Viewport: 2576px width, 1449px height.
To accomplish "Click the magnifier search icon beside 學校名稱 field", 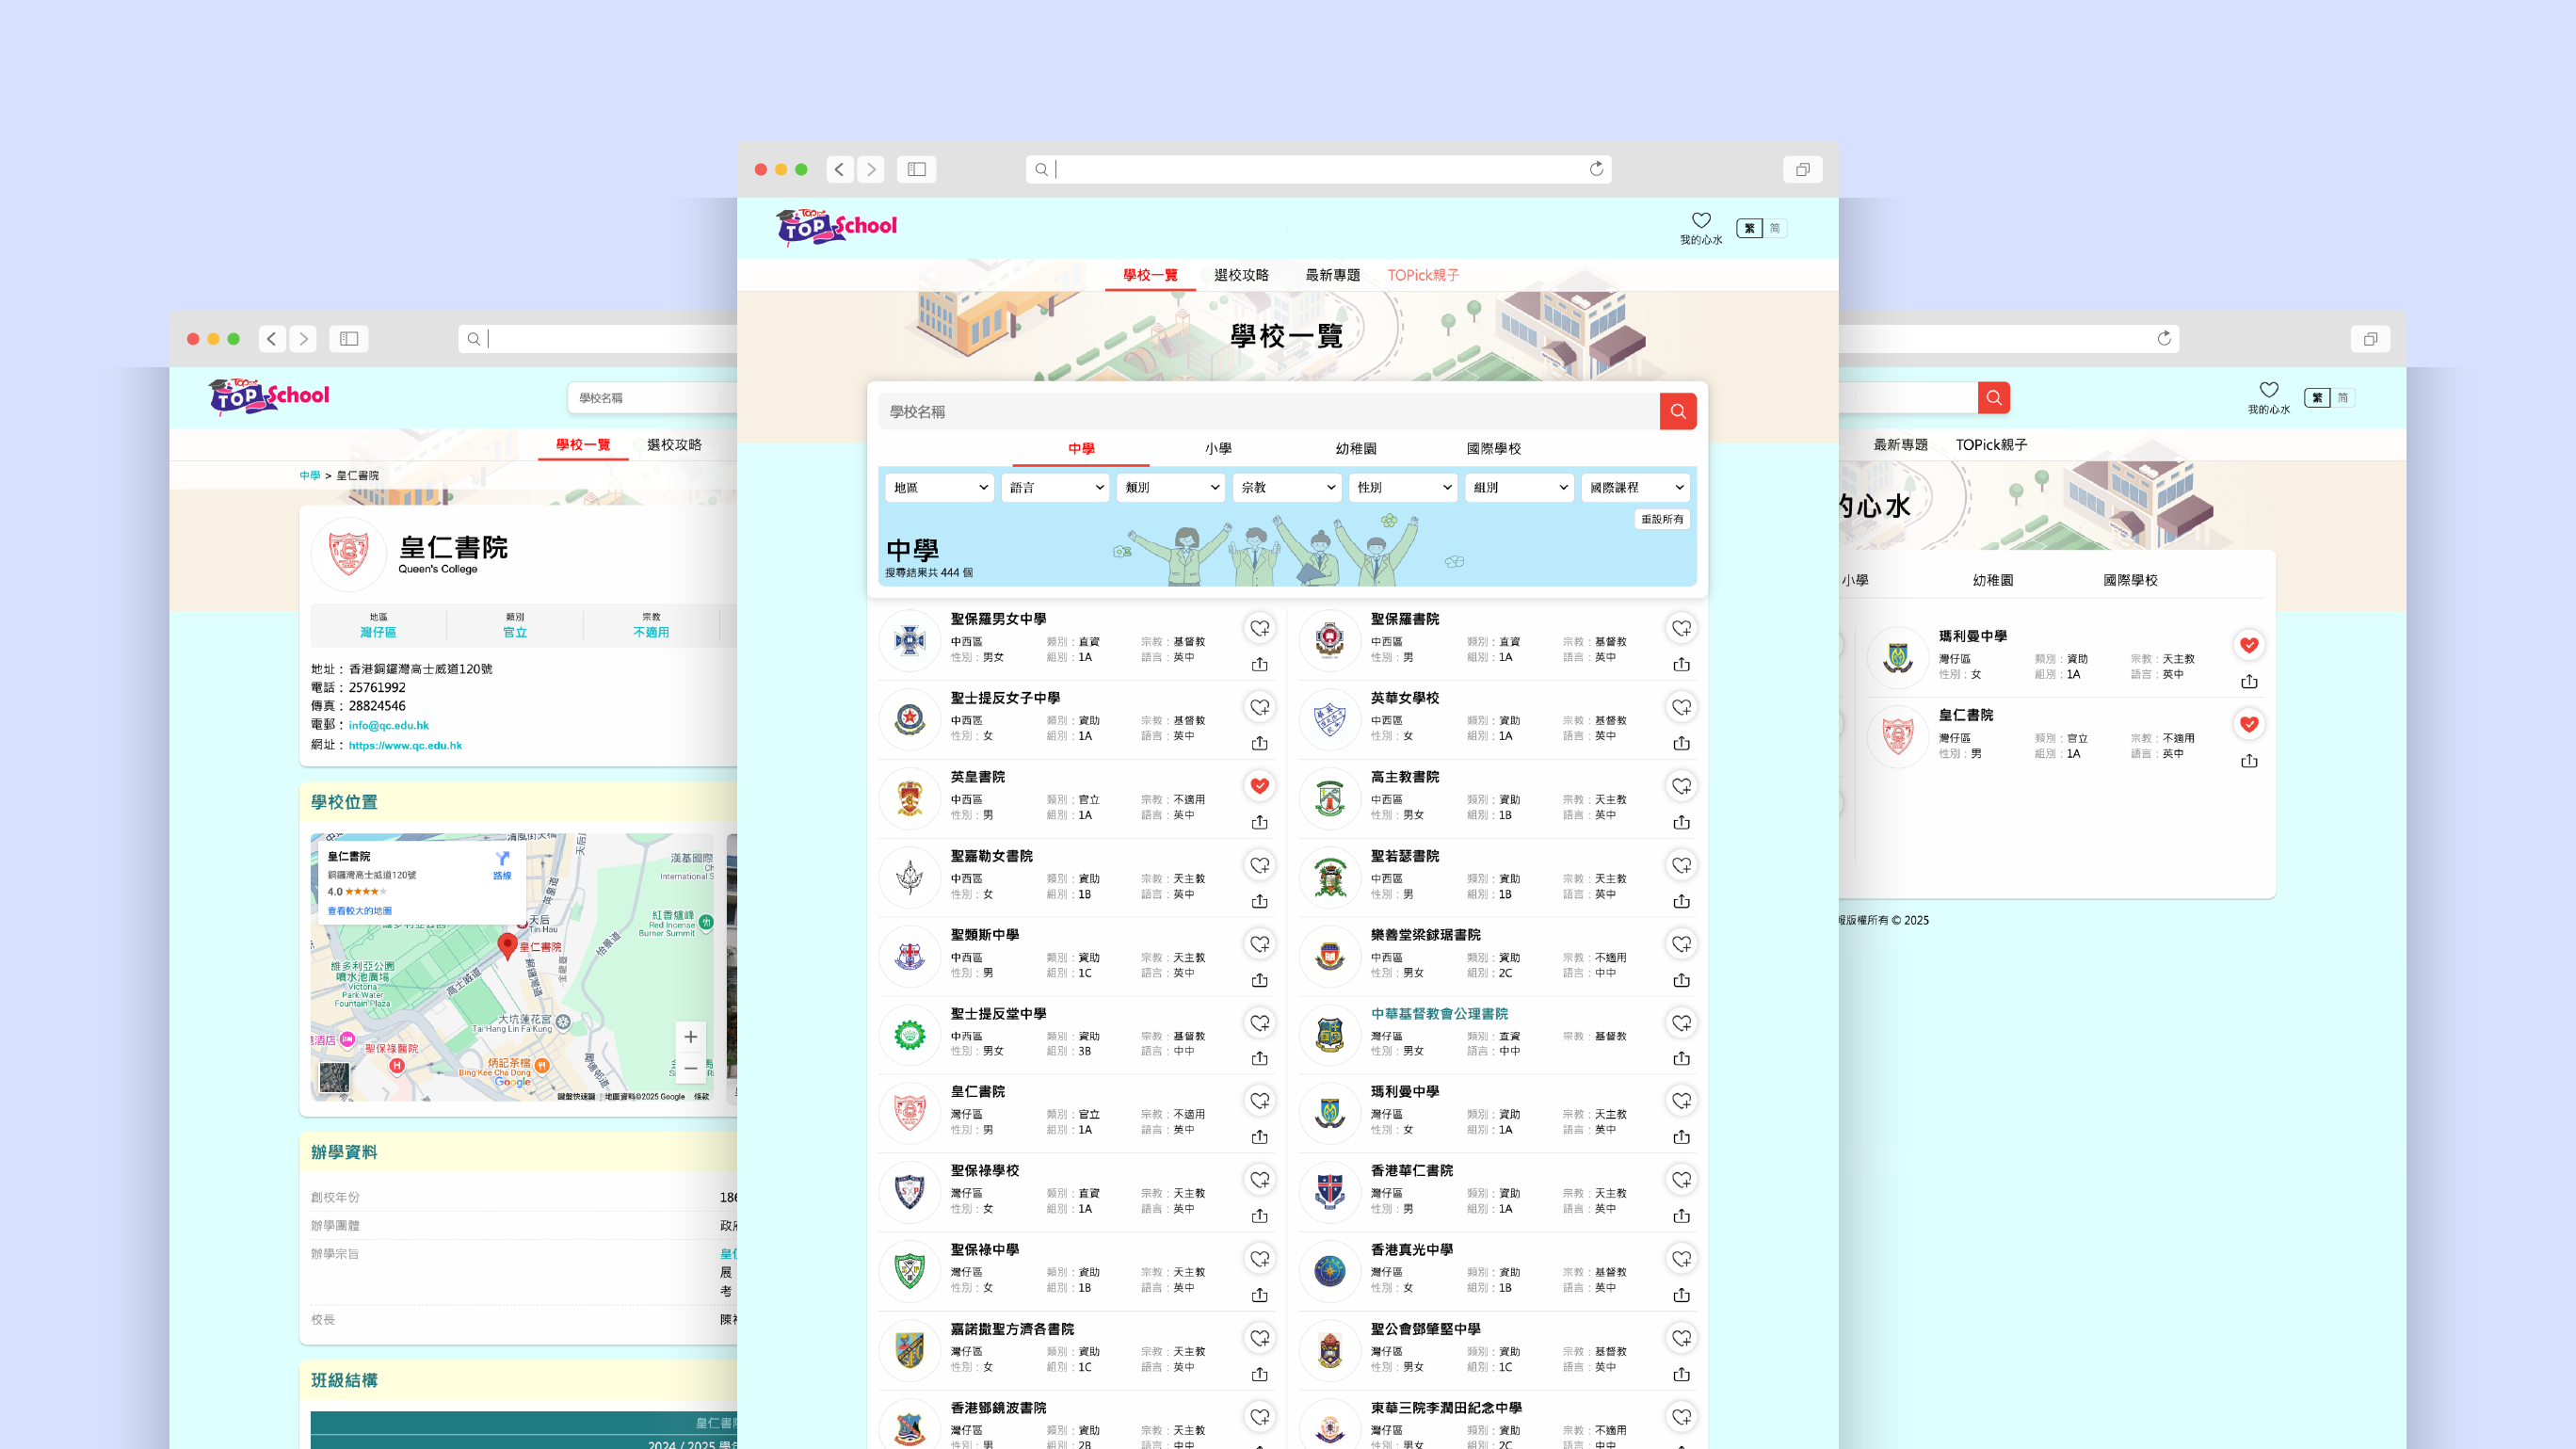I will click(x=1678, y=411).
